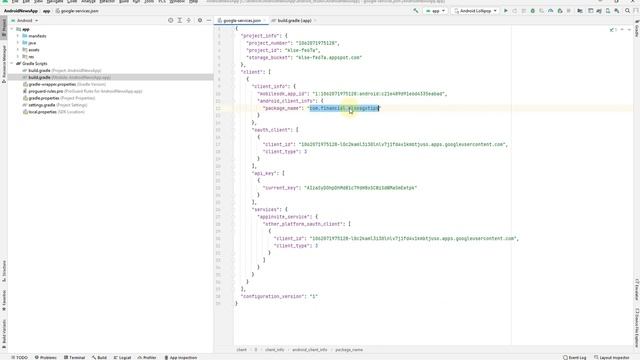The width and height of the screenshot is (640, 360).
Task: Toggle the Build Variants side tab
Action: pos(4,333)
